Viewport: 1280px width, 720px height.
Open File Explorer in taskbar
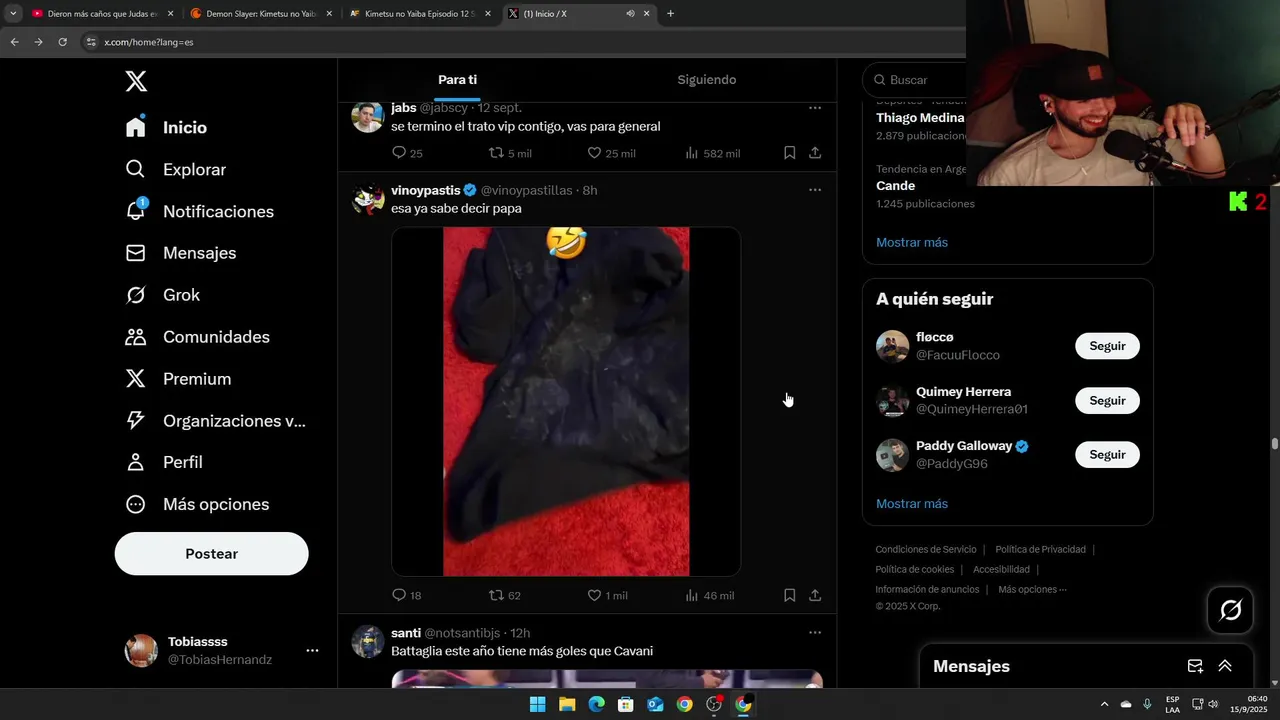(567, 704)
